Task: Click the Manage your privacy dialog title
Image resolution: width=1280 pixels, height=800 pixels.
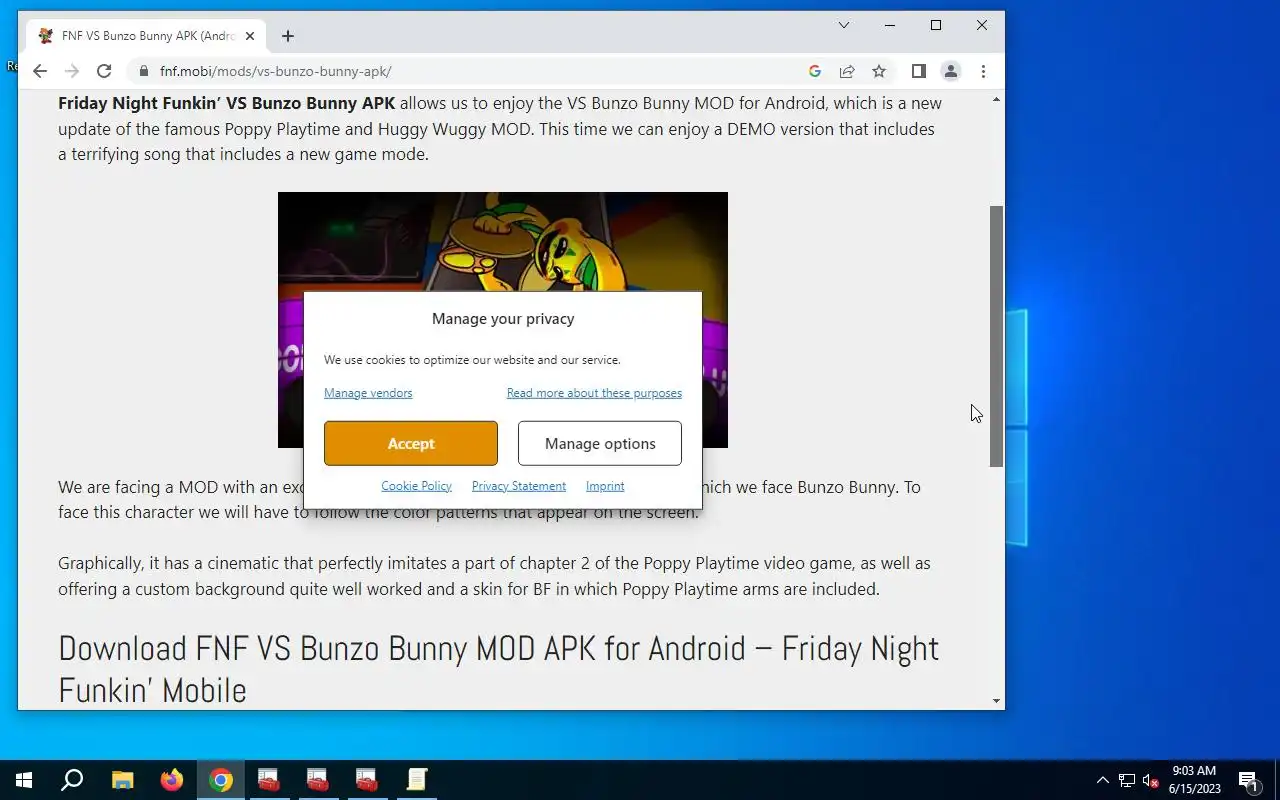Action: 503,319
